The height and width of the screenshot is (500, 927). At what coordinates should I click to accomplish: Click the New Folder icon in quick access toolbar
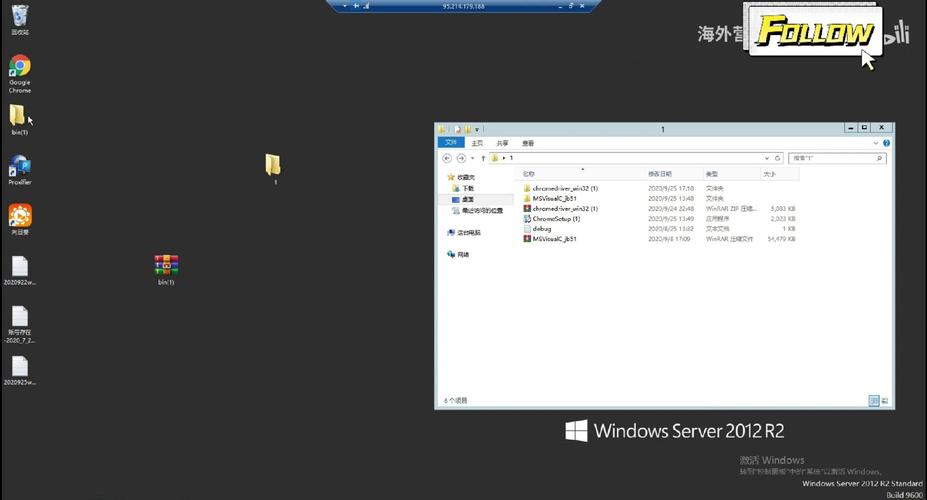point(467,129)
